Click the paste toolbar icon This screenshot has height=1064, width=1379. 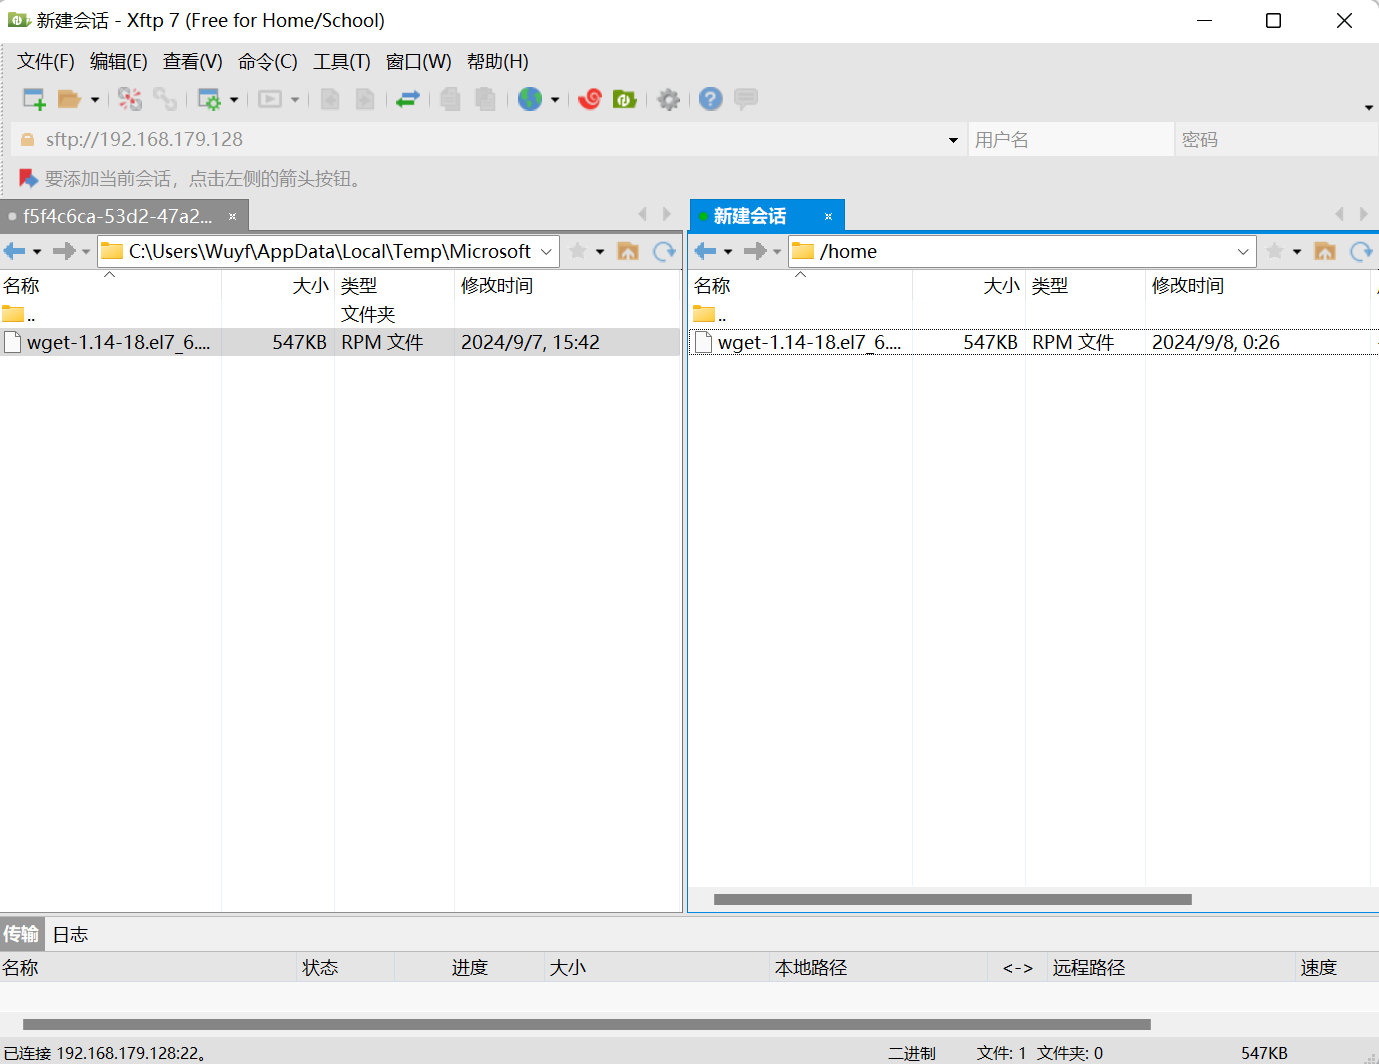tap(486, 99)
